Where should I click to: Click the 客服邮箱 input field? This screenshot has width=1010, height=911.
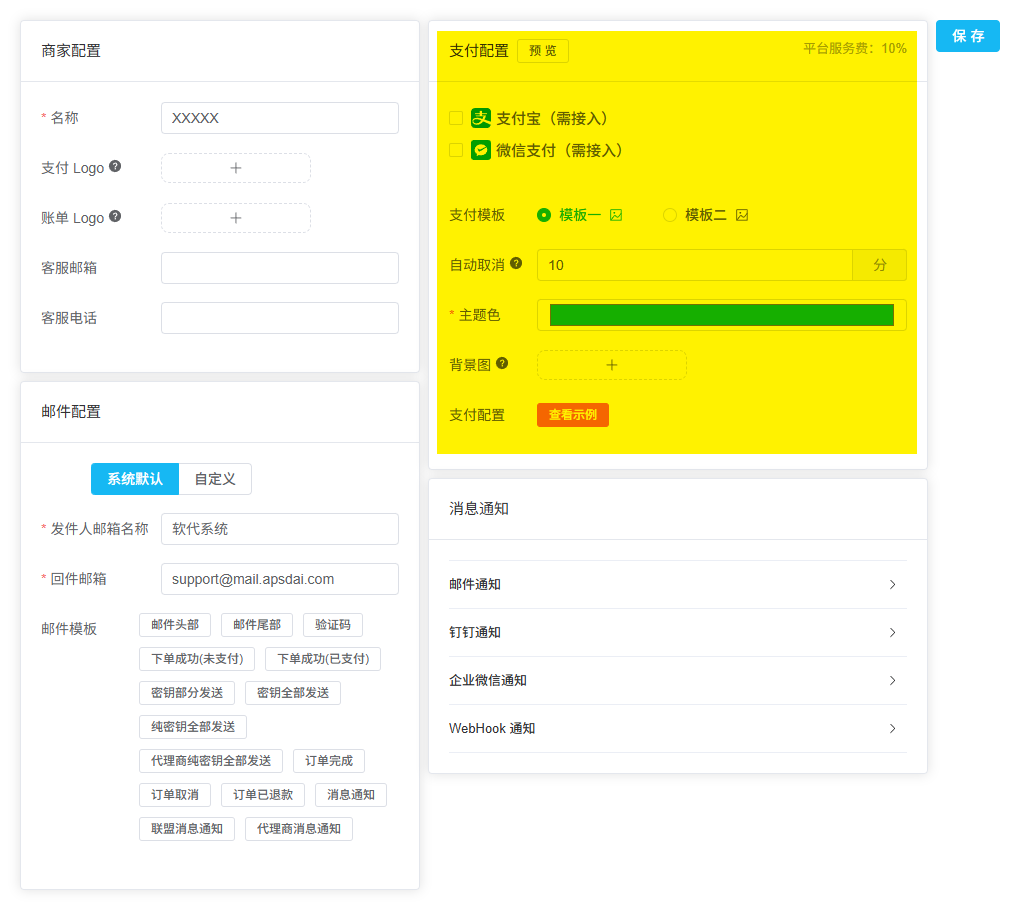point(279,268)
